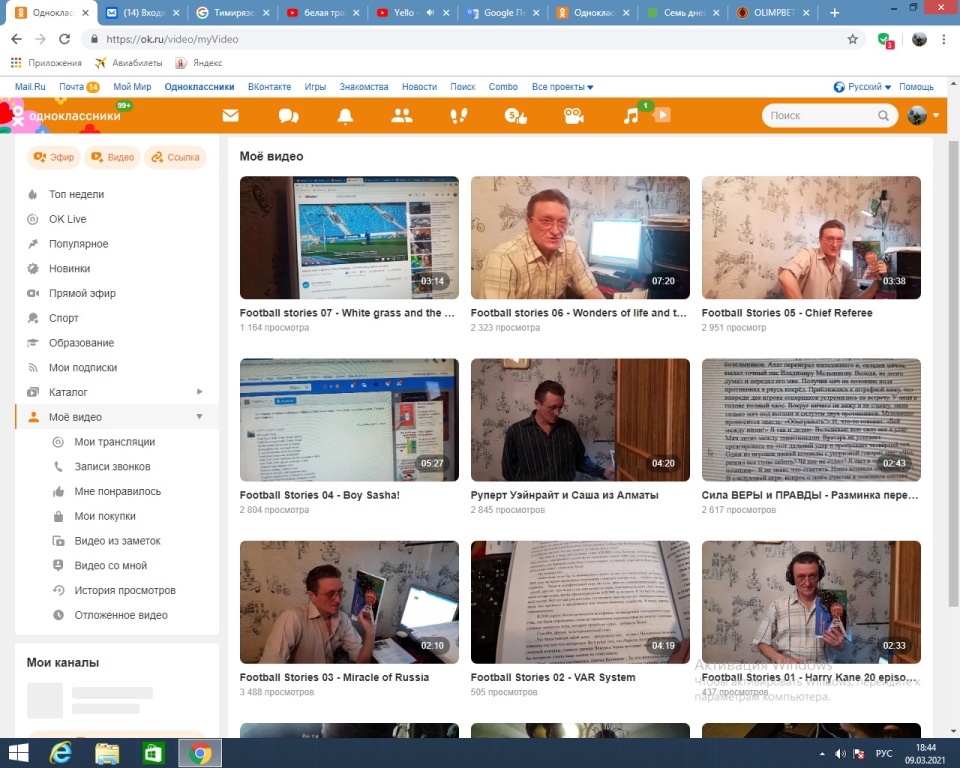Open the Windows Start menu
Image resolution: width=960 pixels, height=768 pixels.
[18, 753]
